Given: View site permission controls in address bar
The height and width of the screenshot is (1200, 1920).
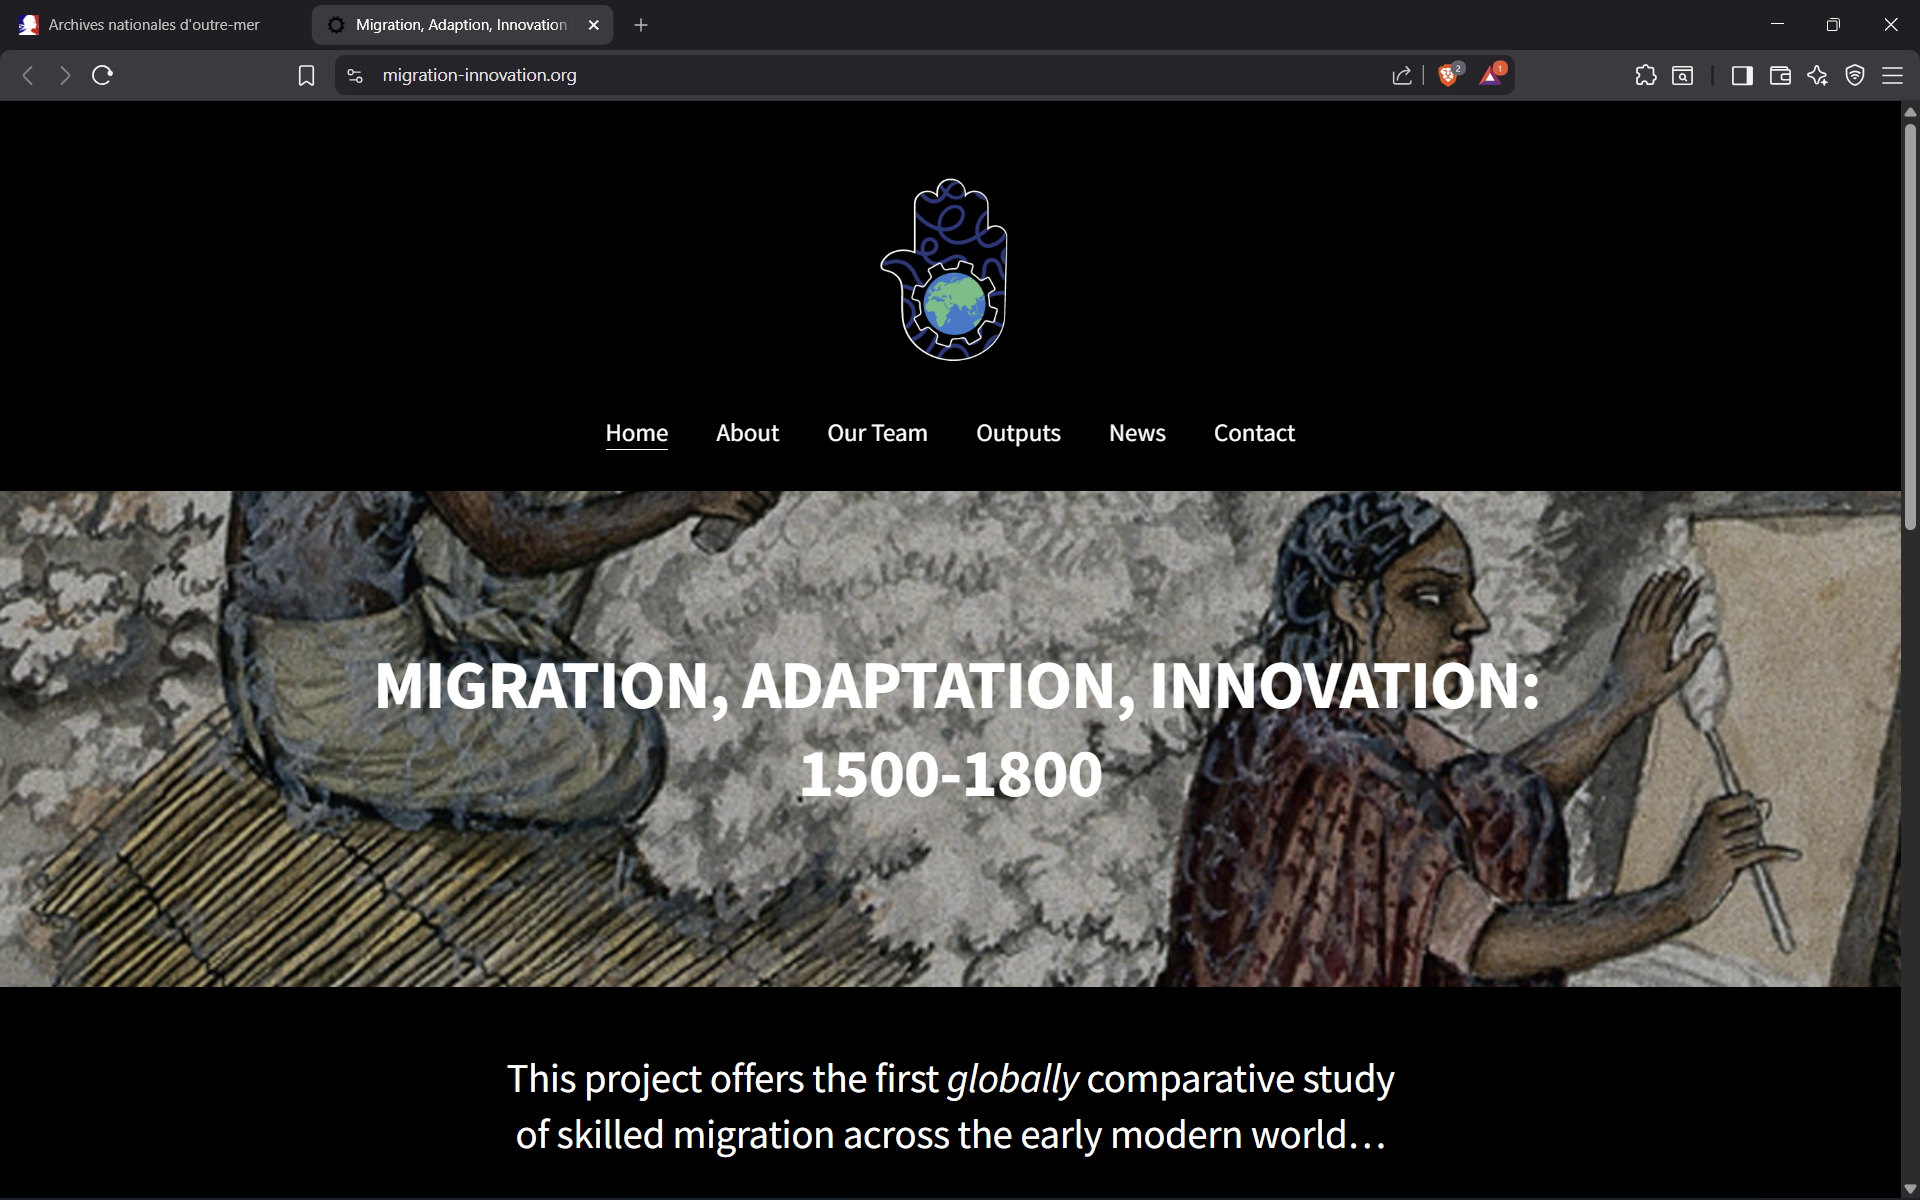Looking at the screenshot, I should (354, 75).
